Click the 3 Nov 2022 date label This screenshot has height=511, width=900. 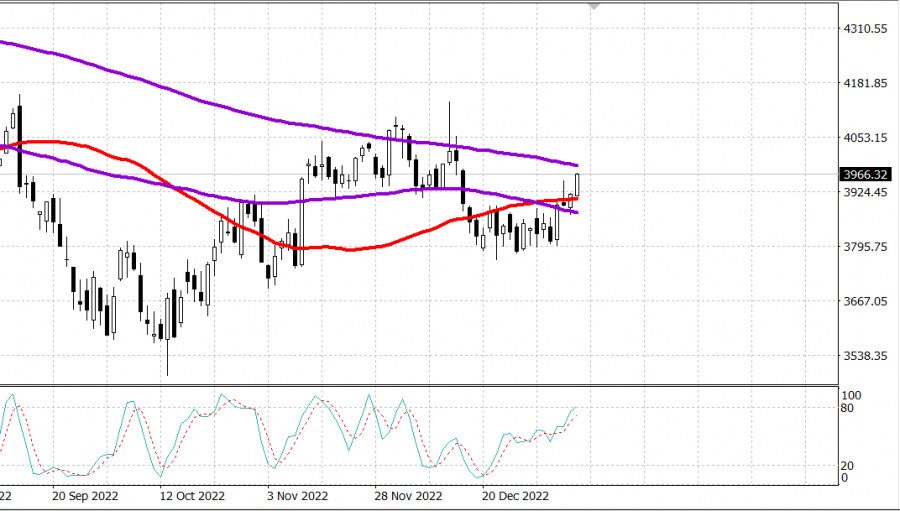click(x=297, y=496)
